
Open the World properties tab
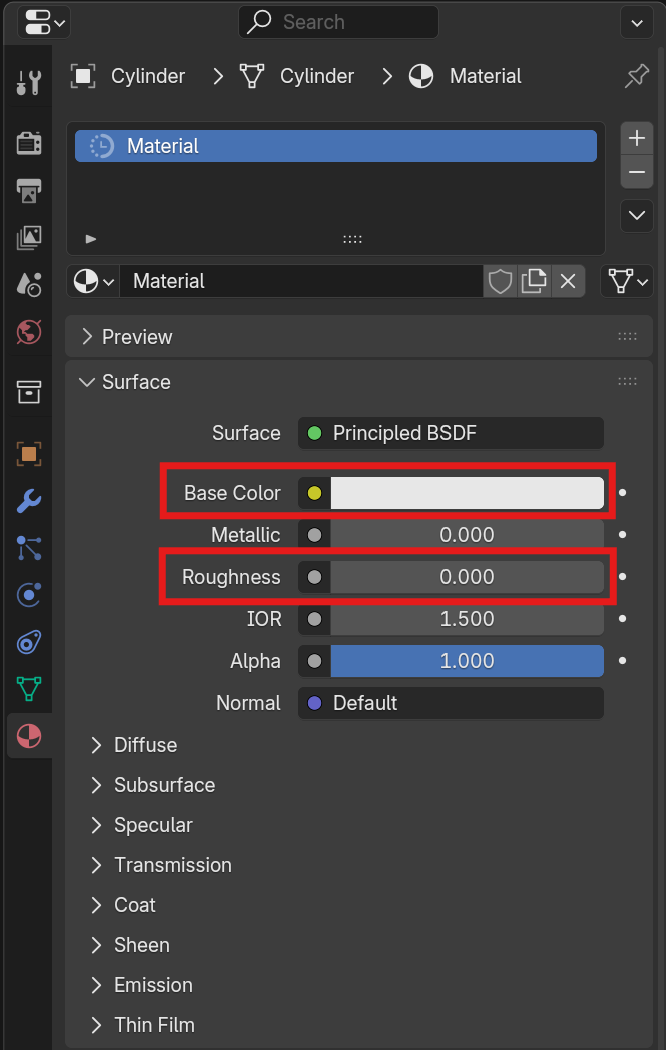29,331
